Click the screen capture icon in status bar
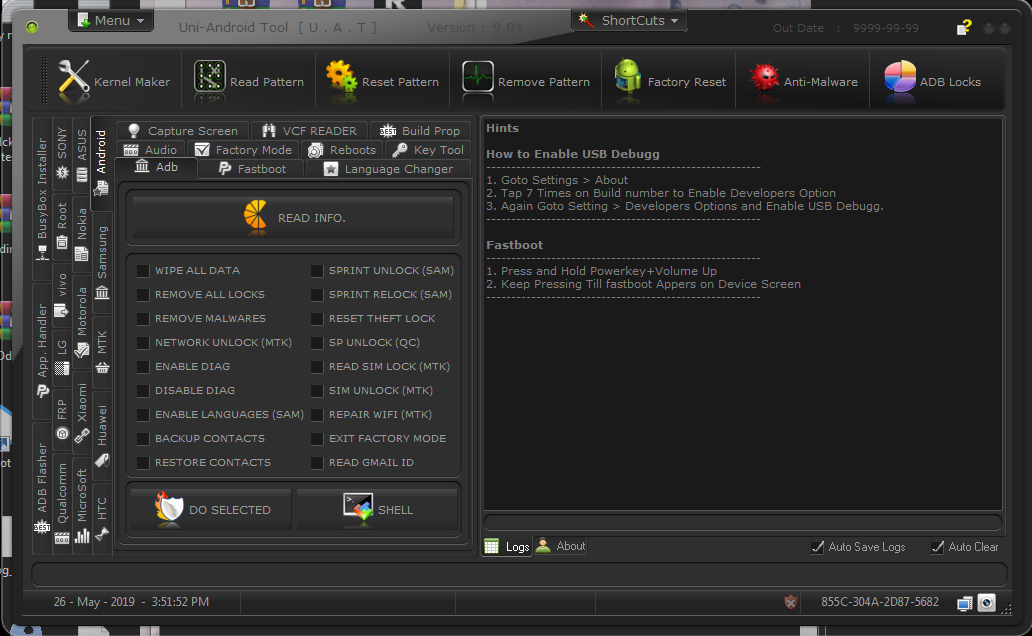1032x636 pixels. tap(987, 602)
